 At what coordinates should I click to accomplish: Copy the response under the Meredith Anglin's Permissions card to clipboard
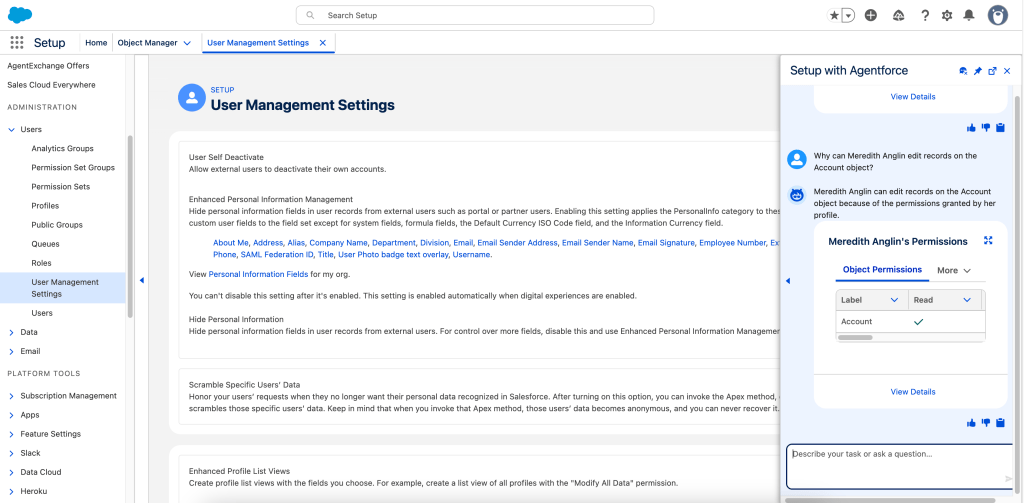coord(1000,423)
